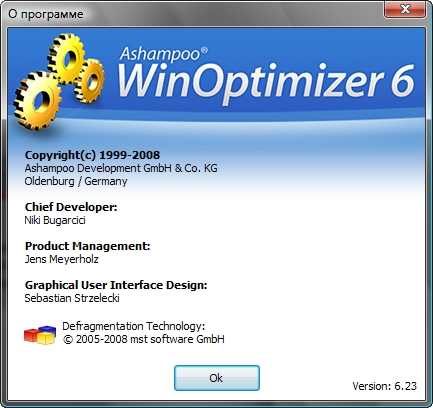Image resolution: width=433 pixels, height=408 pixels.
Task: Click the Ok button
Action: click(217, 378)
